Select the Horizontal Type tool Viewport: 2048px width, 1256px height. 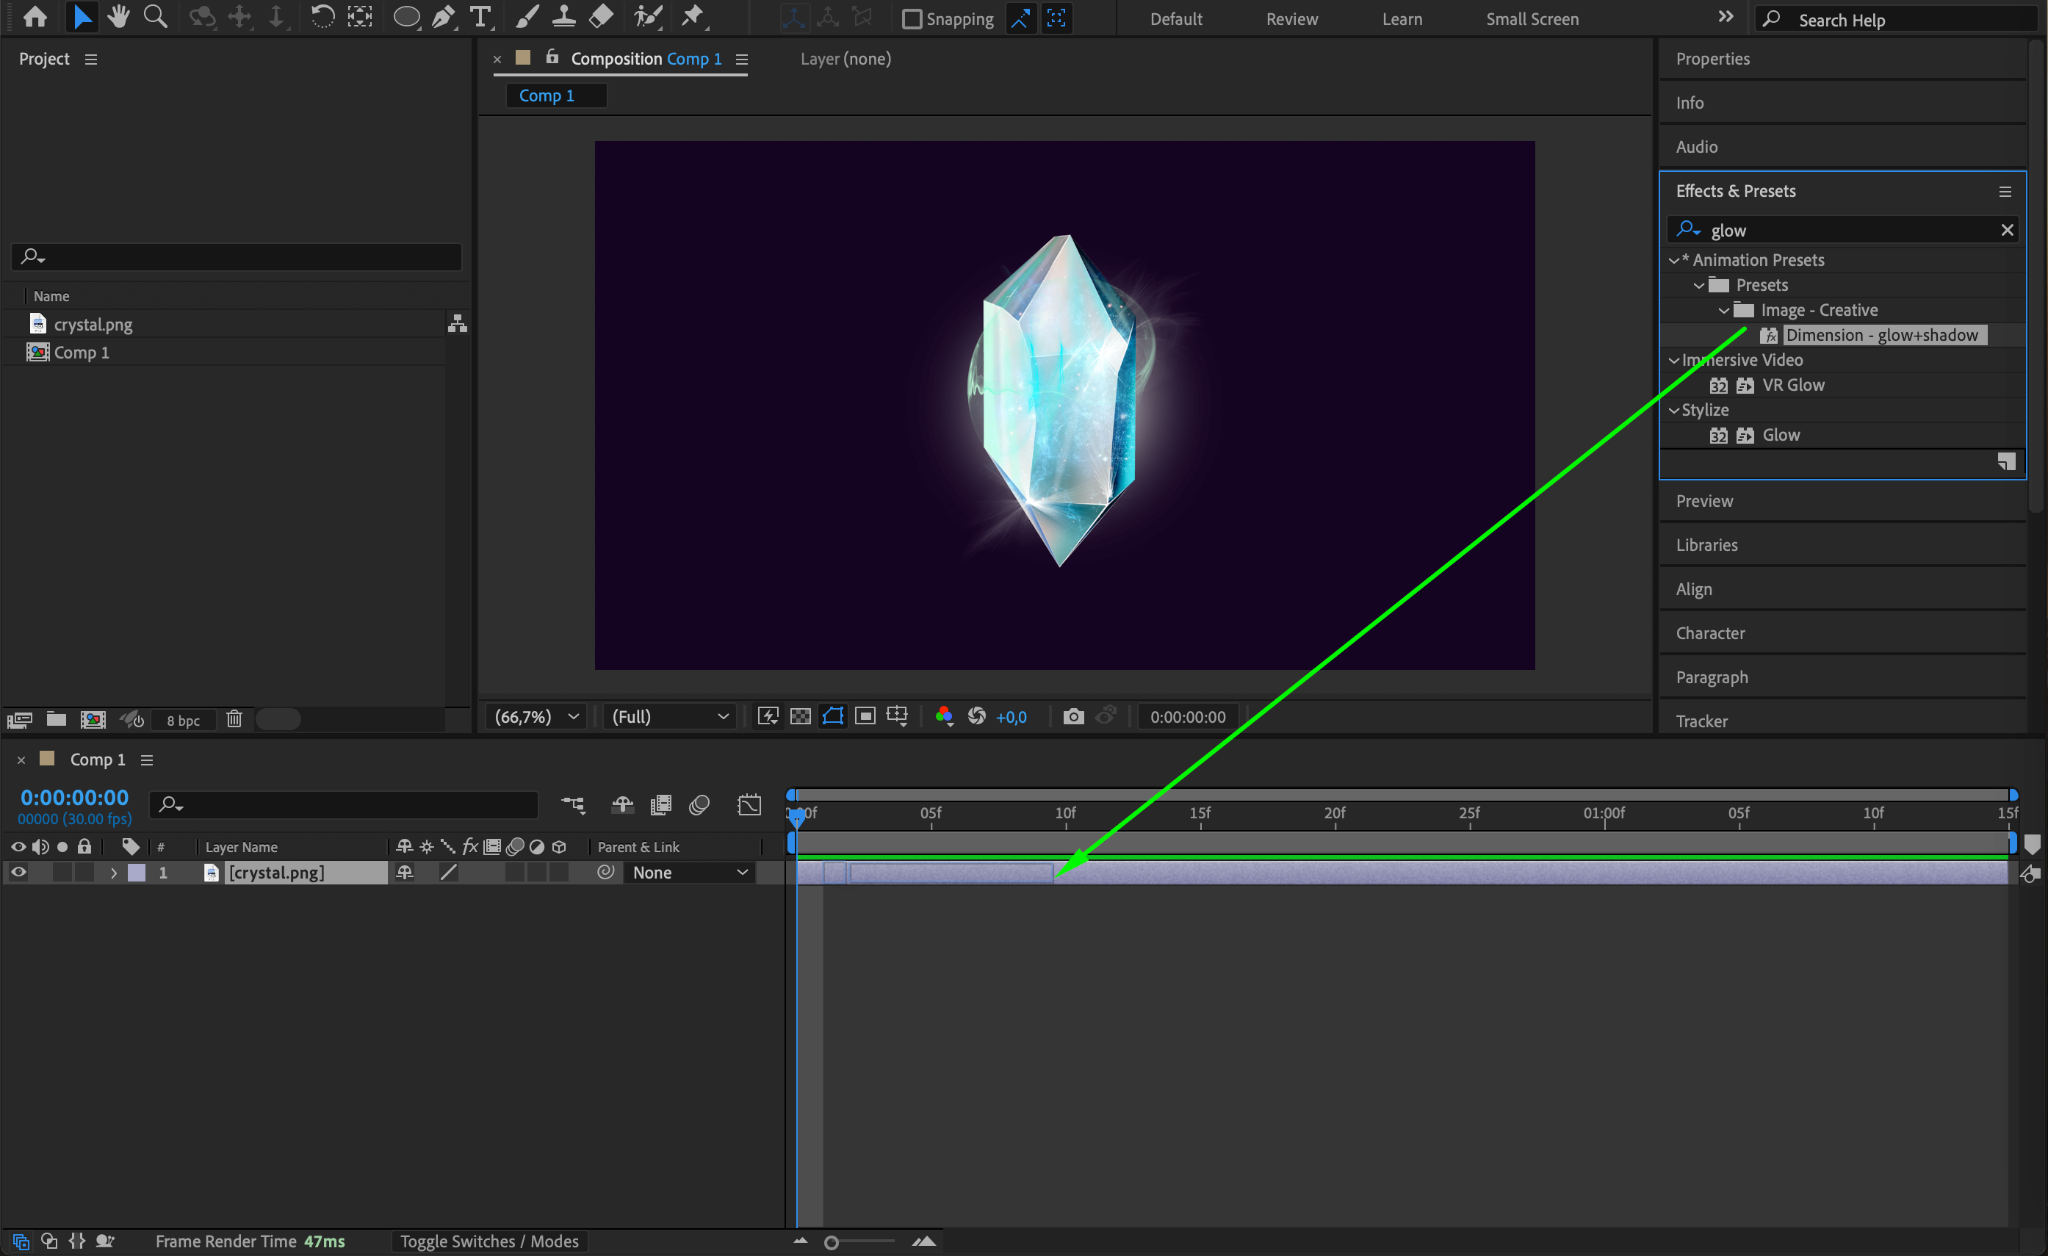click(481, 17)
